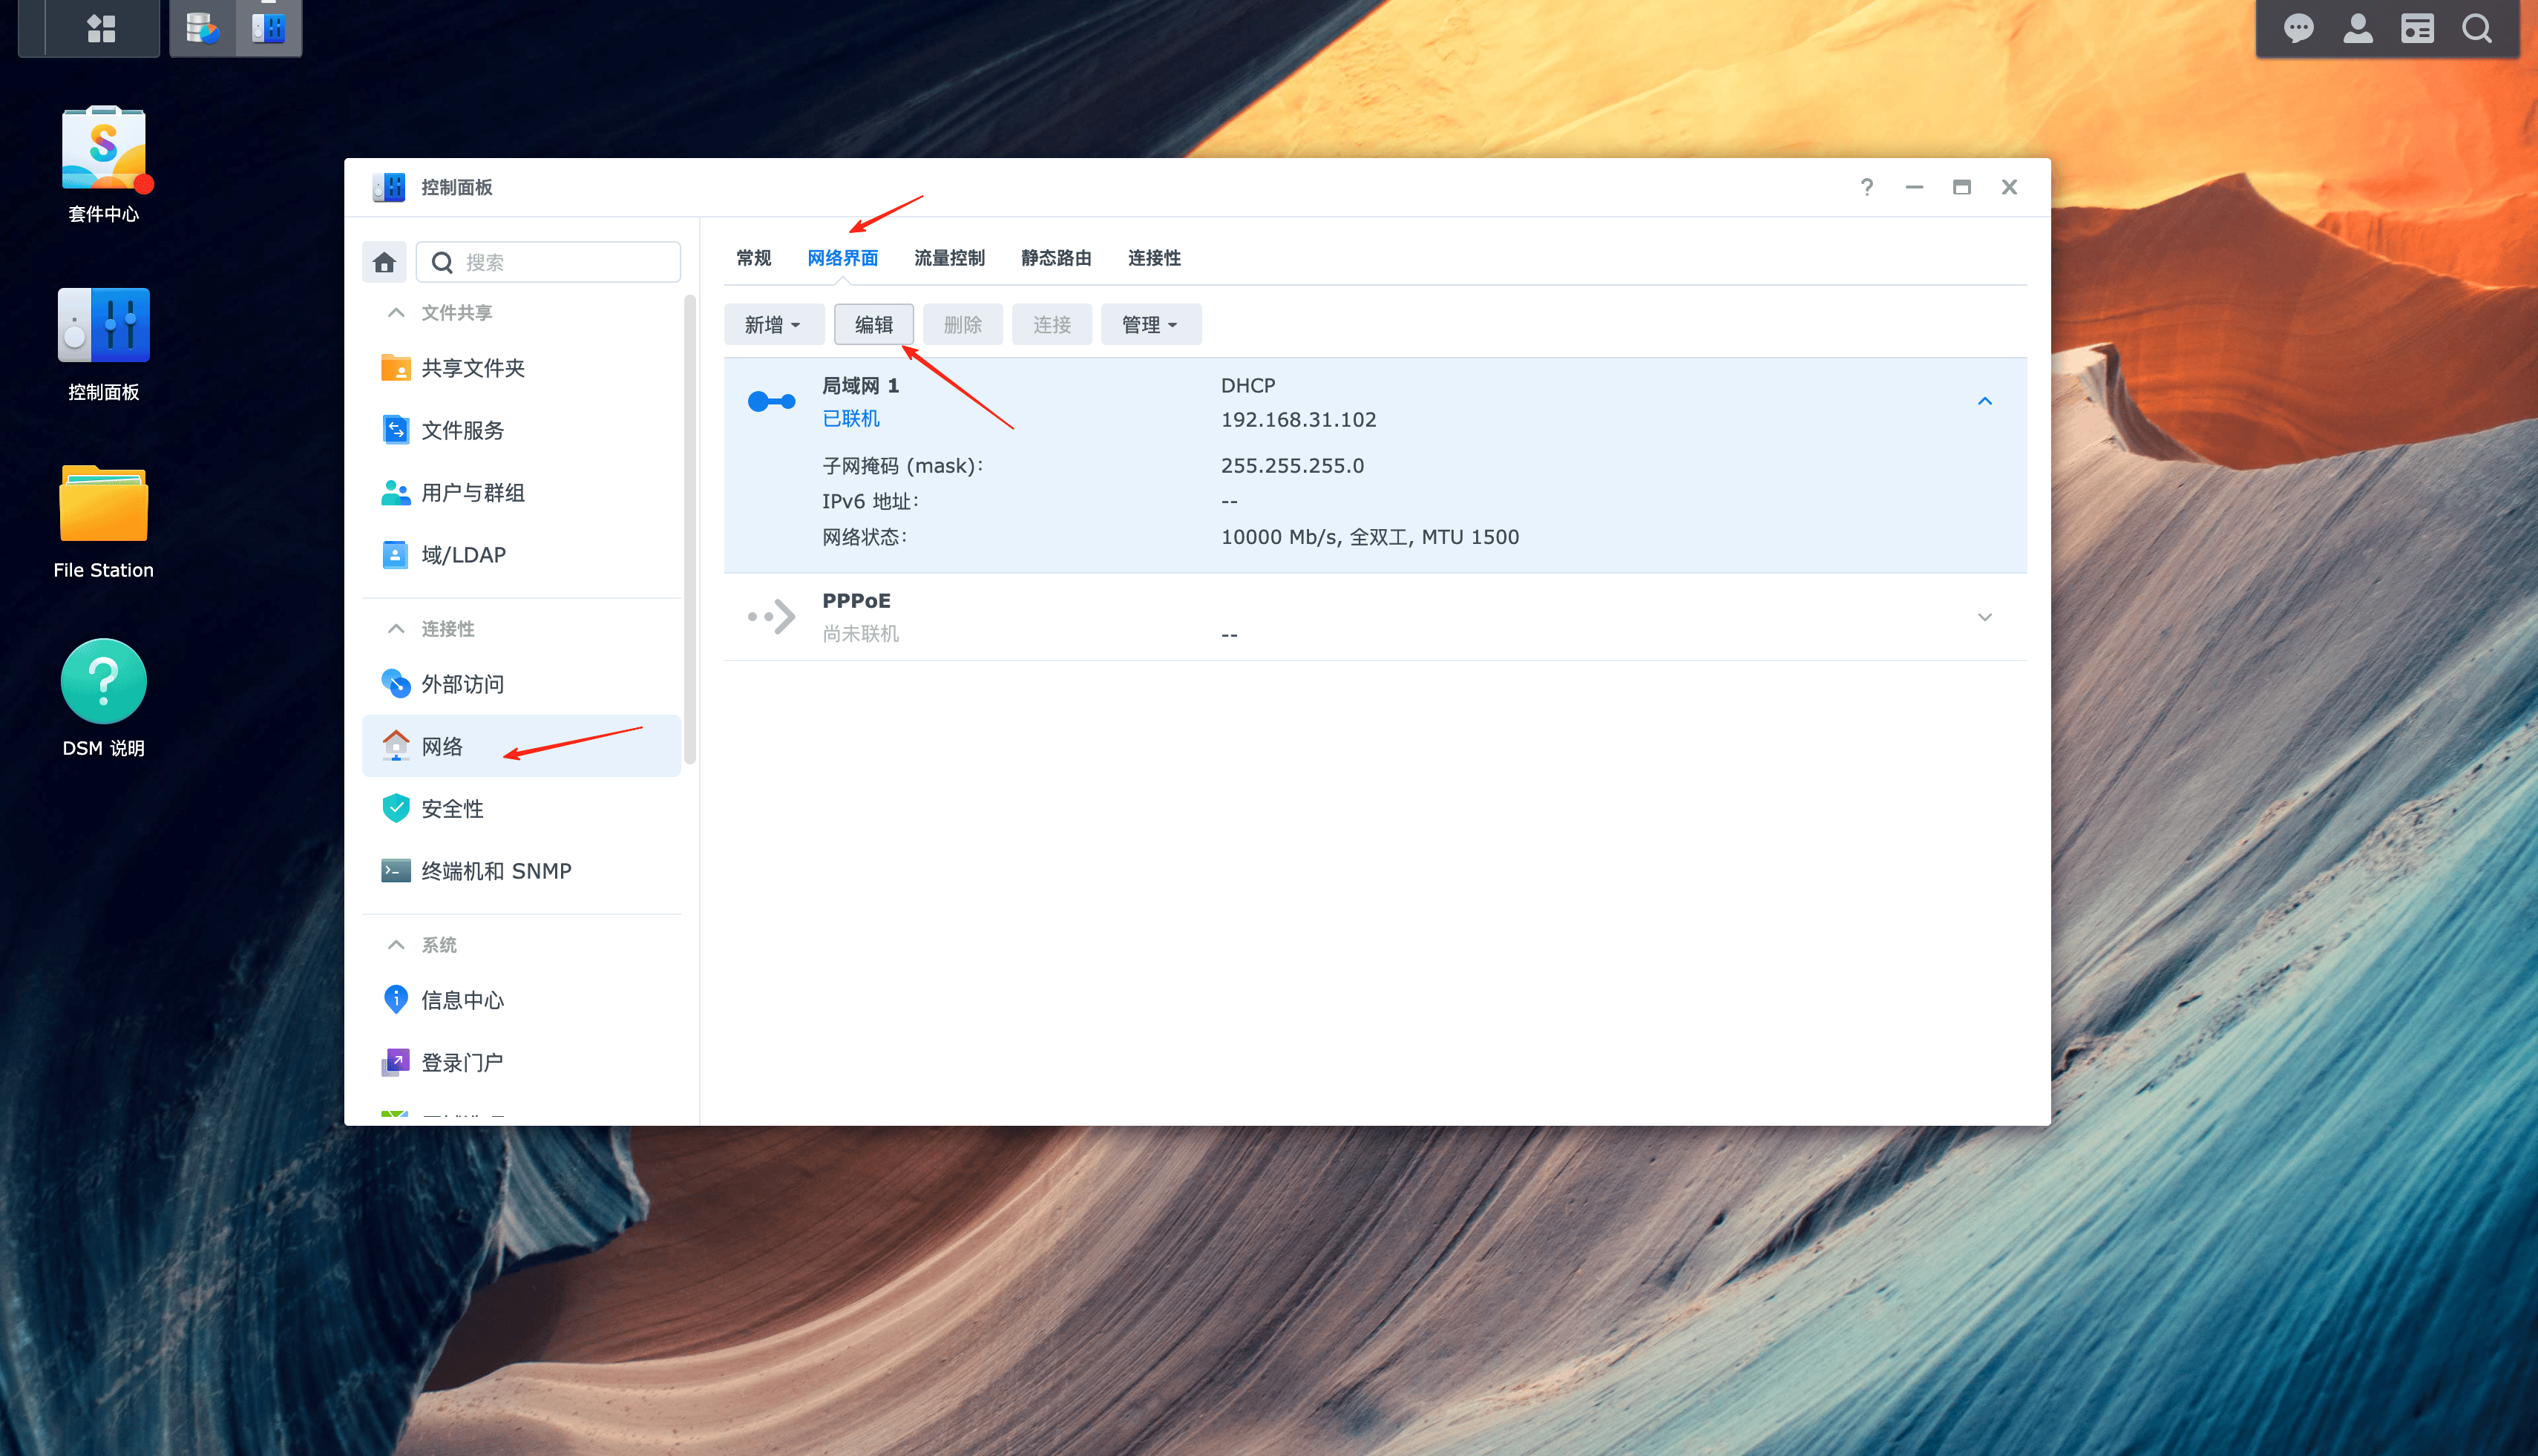The height and width of the screenshot is (1456, 2538).
Task: Expand the PPPoE interface row
Action: click(1984, 617)
